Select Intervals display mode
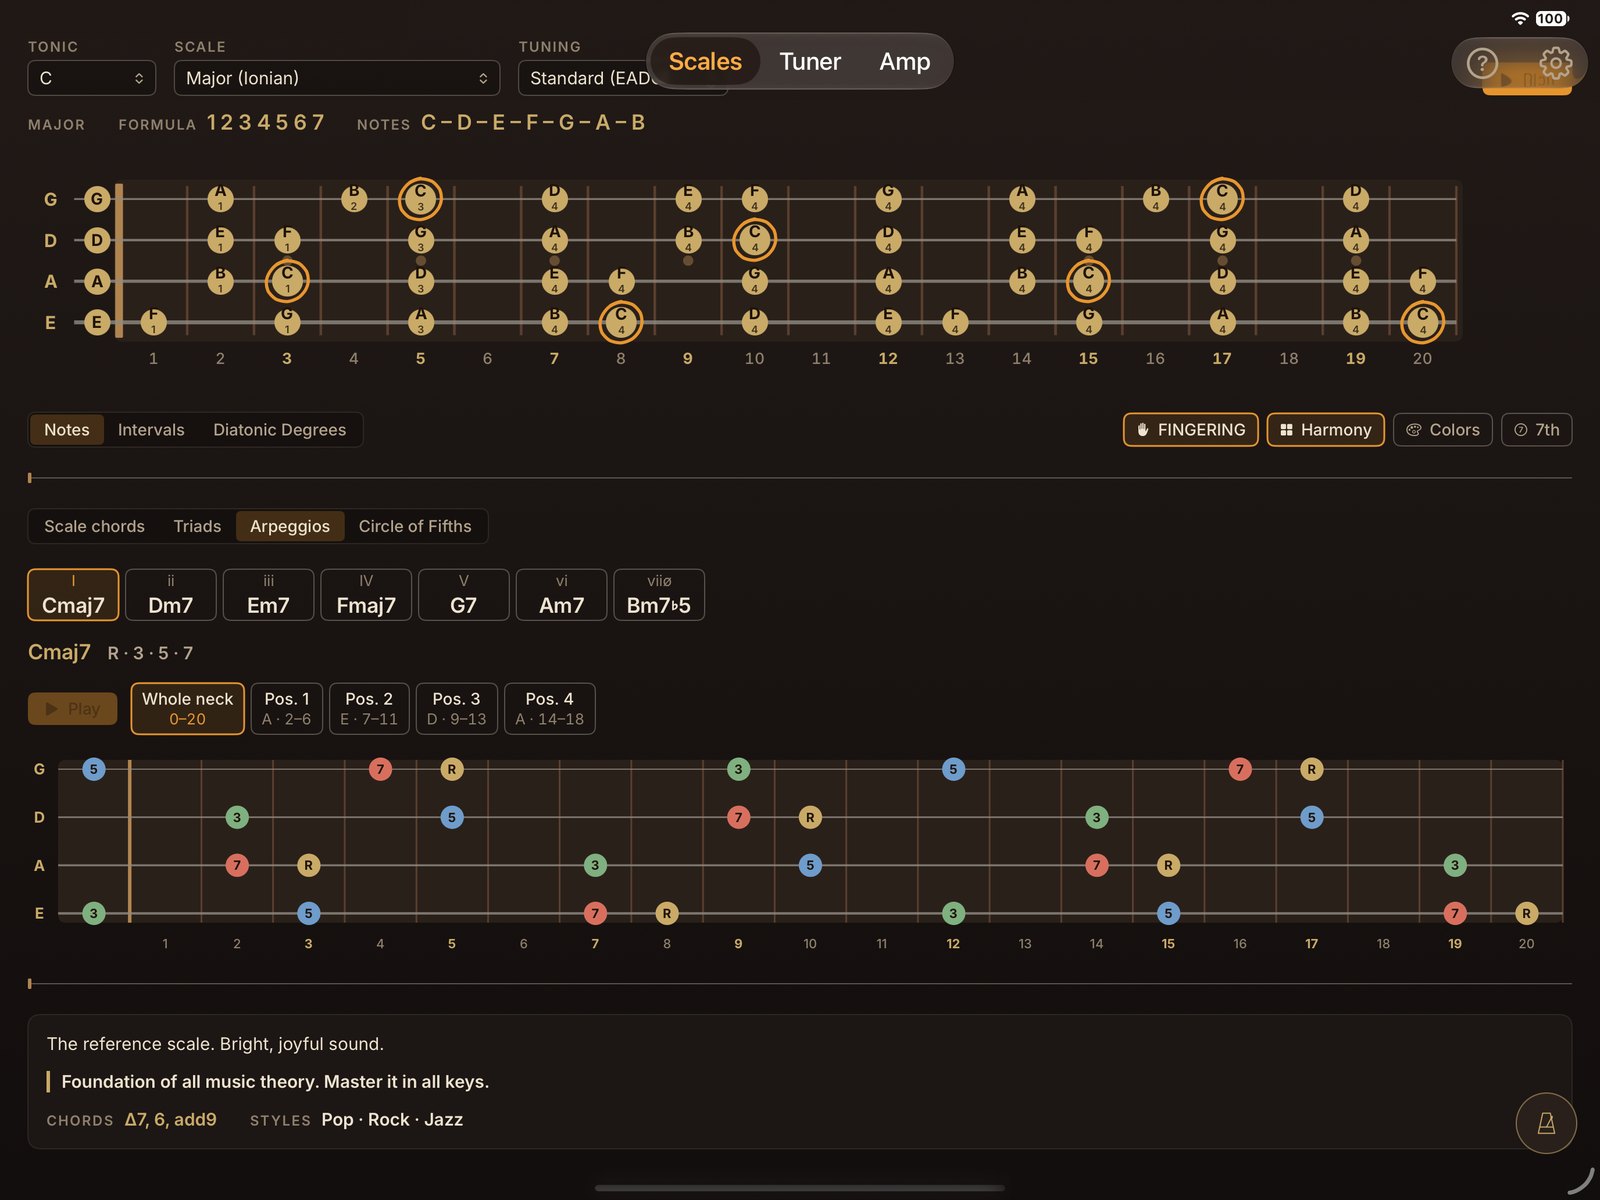Image resolution: width=1600 pixels, height=1200 pixels. [x=151, y=430]
